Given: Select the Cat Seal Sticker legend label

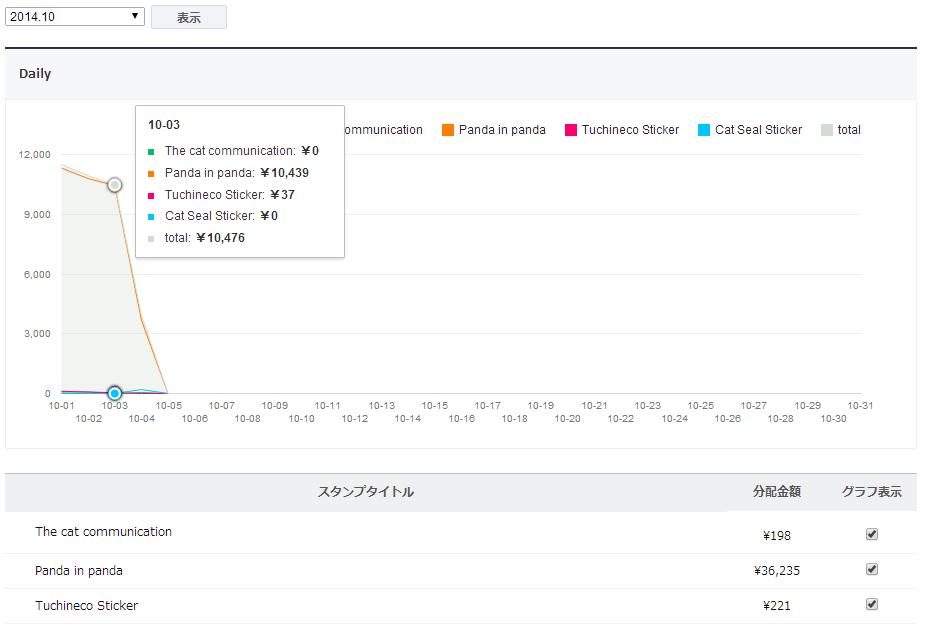Looking at the screenshot, I should pyautogui.click(x=759, y=130).
